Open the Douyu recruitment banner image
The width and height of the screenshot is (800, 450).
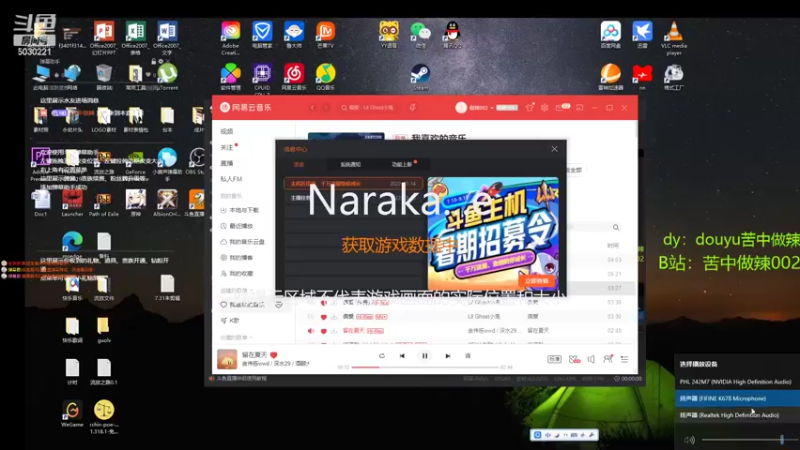[x=492, y=233]
